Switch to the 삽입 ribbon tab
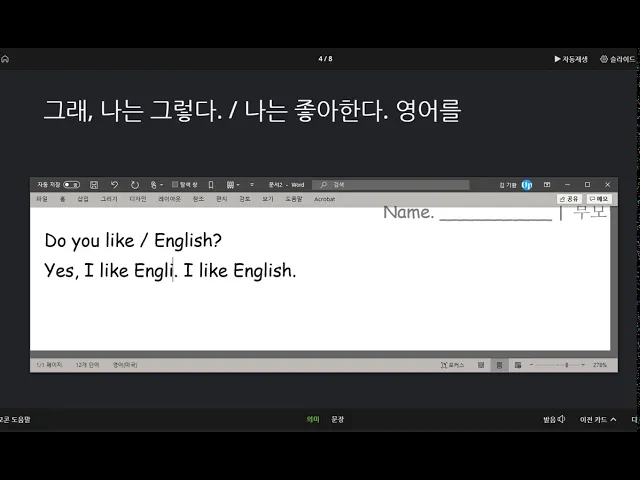The image size is (640, 480). coord(83,199)
